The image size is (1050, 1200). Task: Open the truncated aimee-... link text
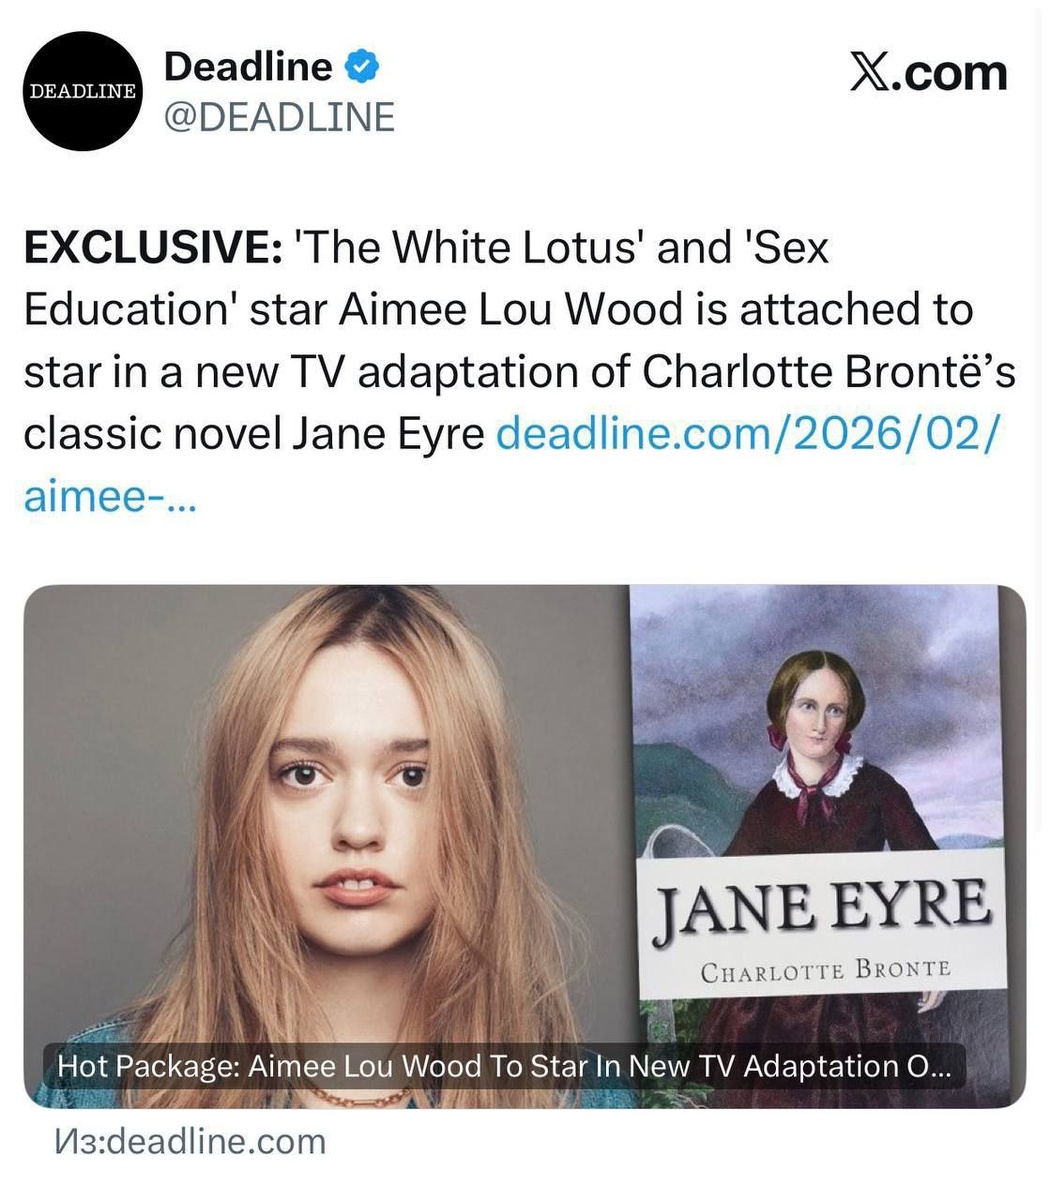[x=110, y=497]
